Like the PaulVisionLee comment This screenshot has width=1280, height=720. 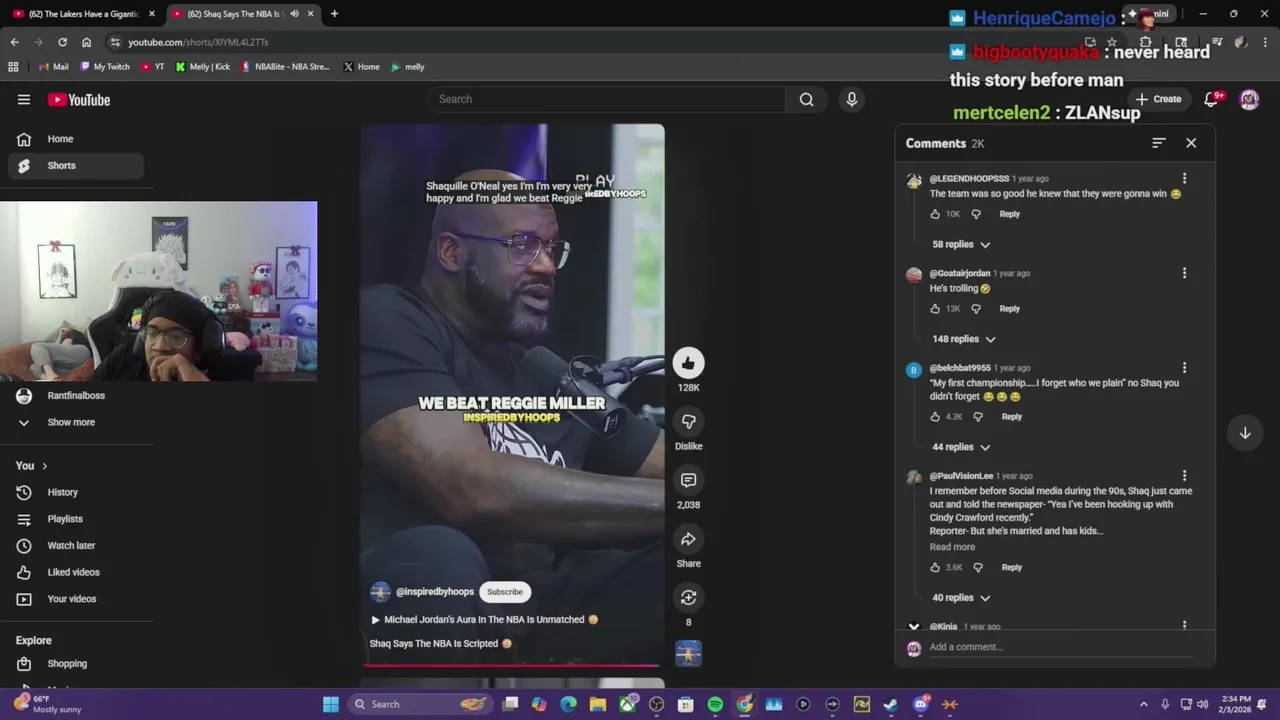point(935,568)
